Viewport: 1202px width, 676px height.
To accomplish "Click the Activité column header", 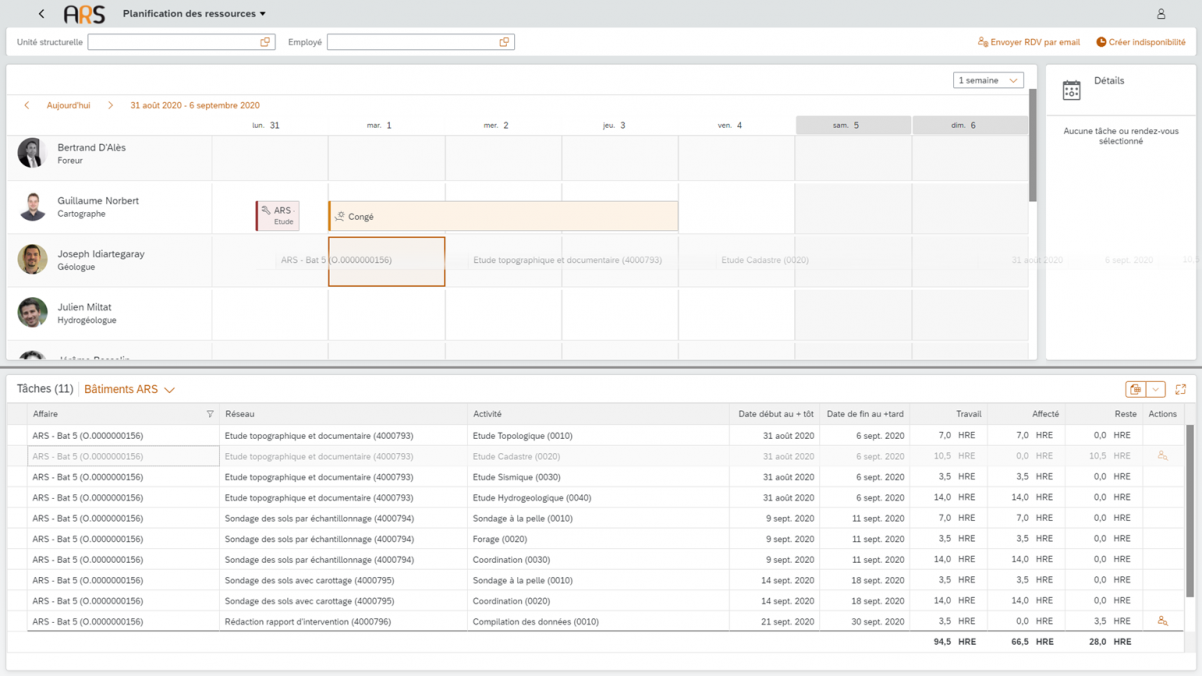I will coord(487,414).
